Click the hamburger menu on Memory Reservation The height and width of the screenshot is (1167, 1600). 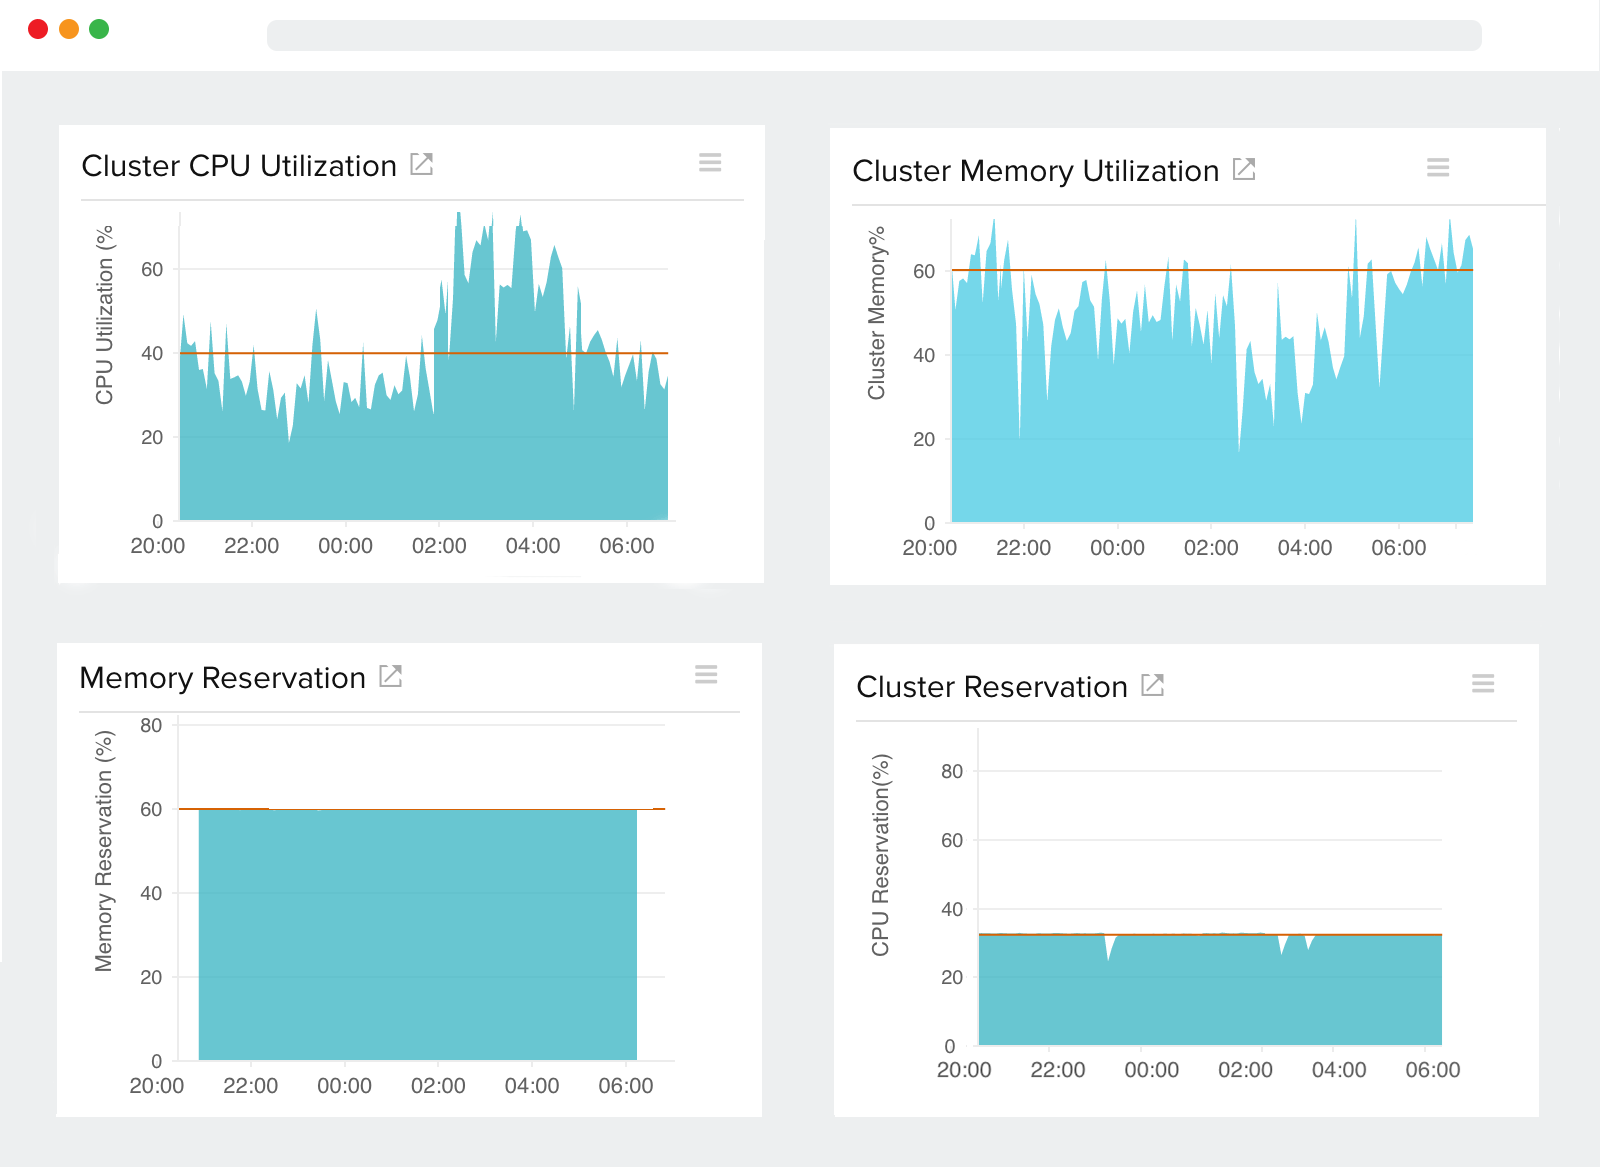pos(706,675)
